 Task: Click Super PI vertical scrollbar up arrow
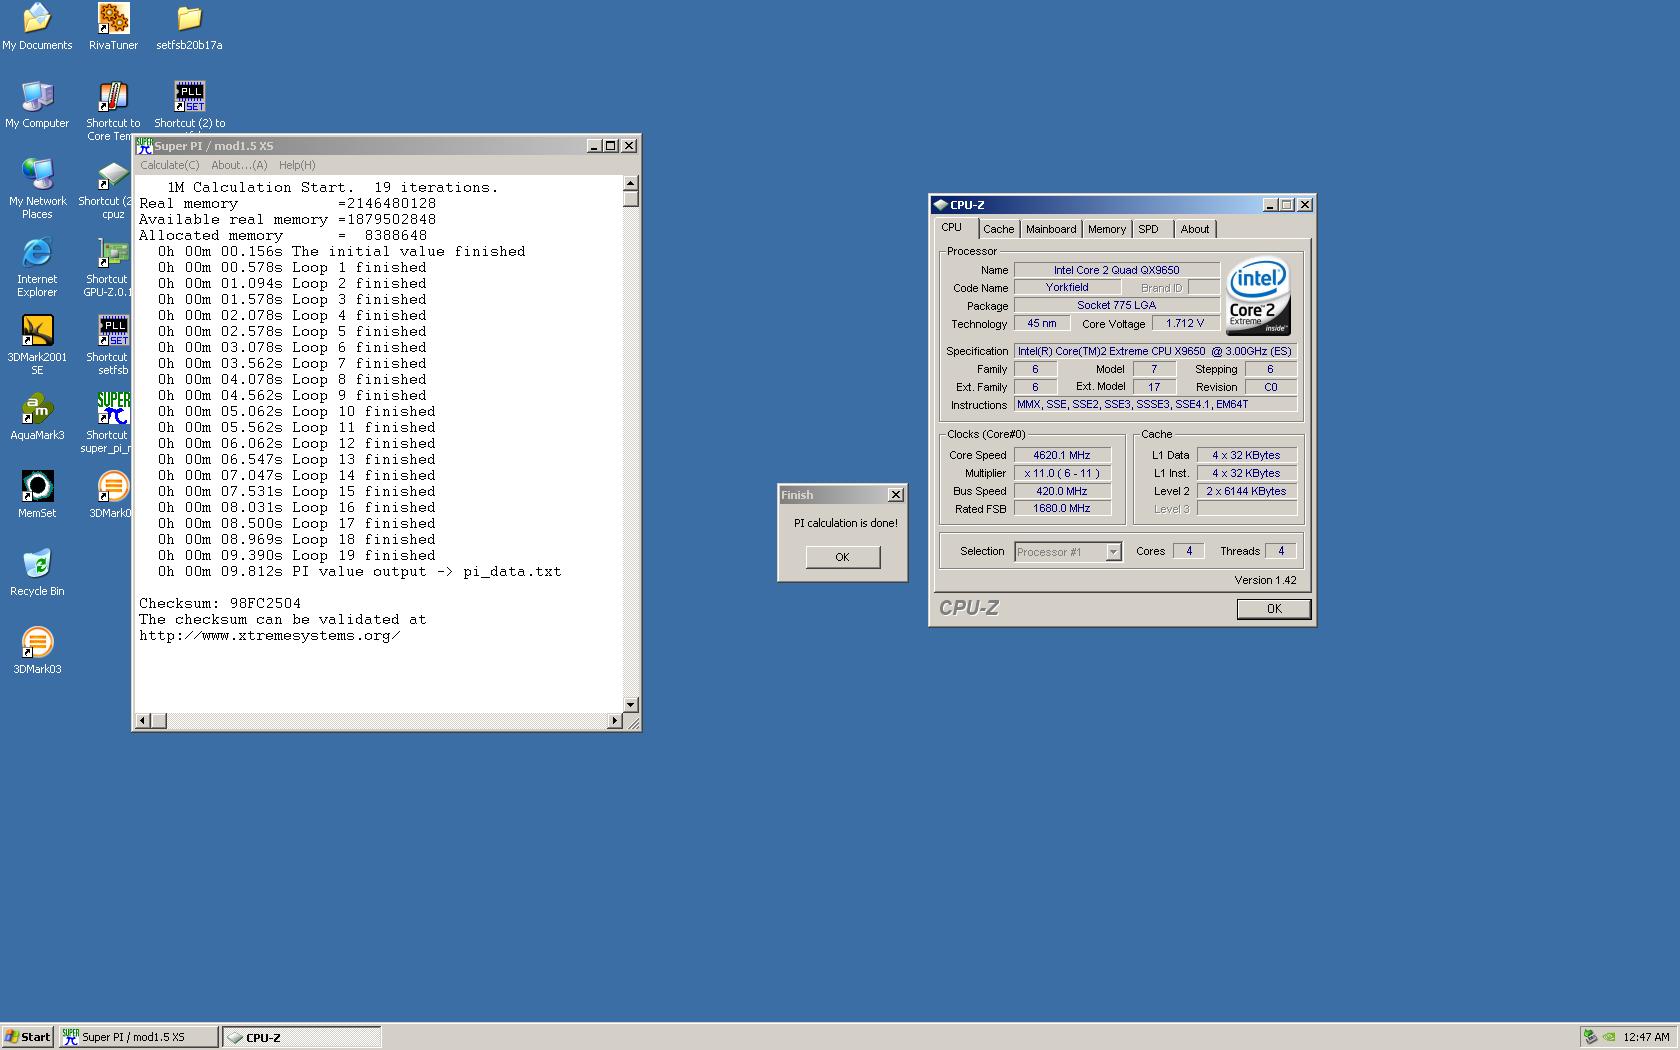(x=631, y=183)
